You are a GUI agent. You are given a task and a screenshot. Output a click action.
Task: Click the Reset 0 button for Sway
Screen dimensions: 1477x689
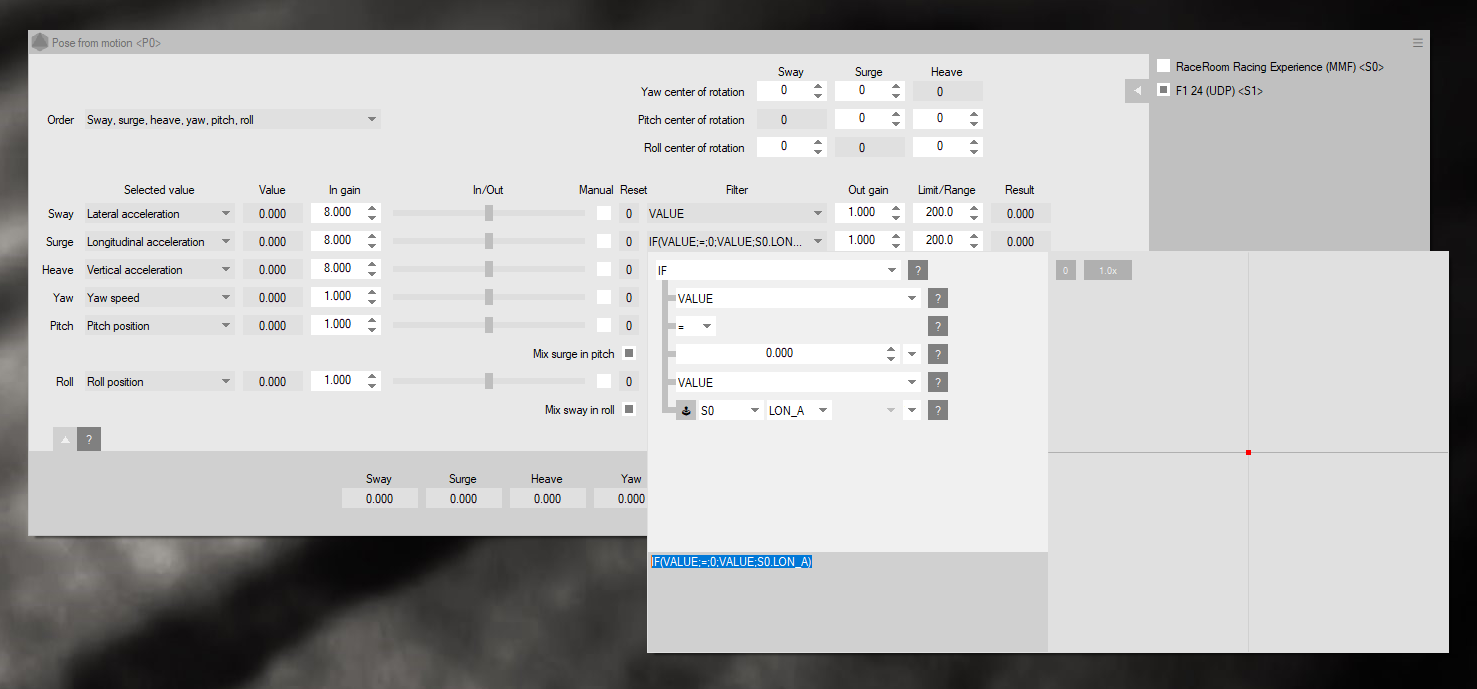[629, 213]
